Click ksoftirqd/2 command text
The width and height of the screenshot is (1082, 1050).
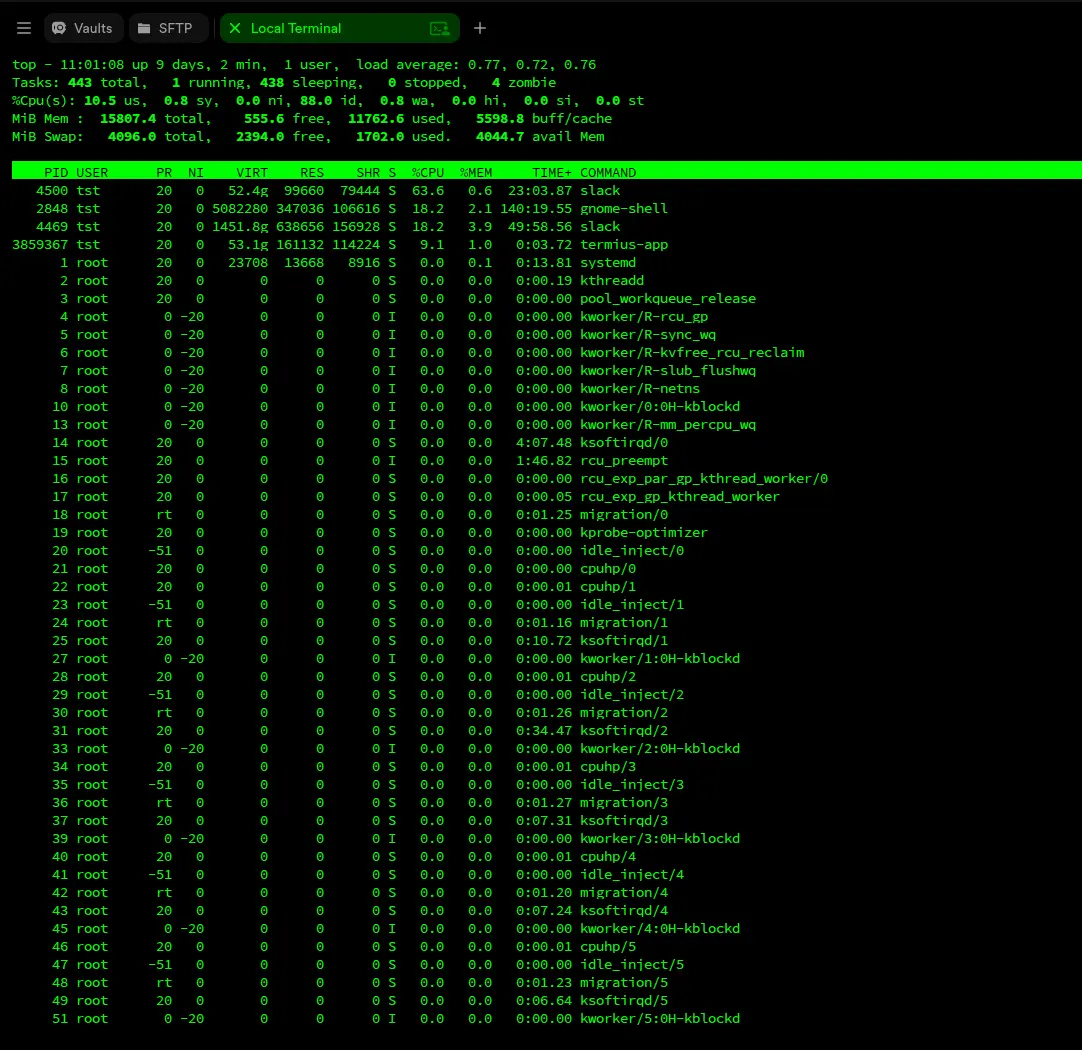[x=624, y=731]
